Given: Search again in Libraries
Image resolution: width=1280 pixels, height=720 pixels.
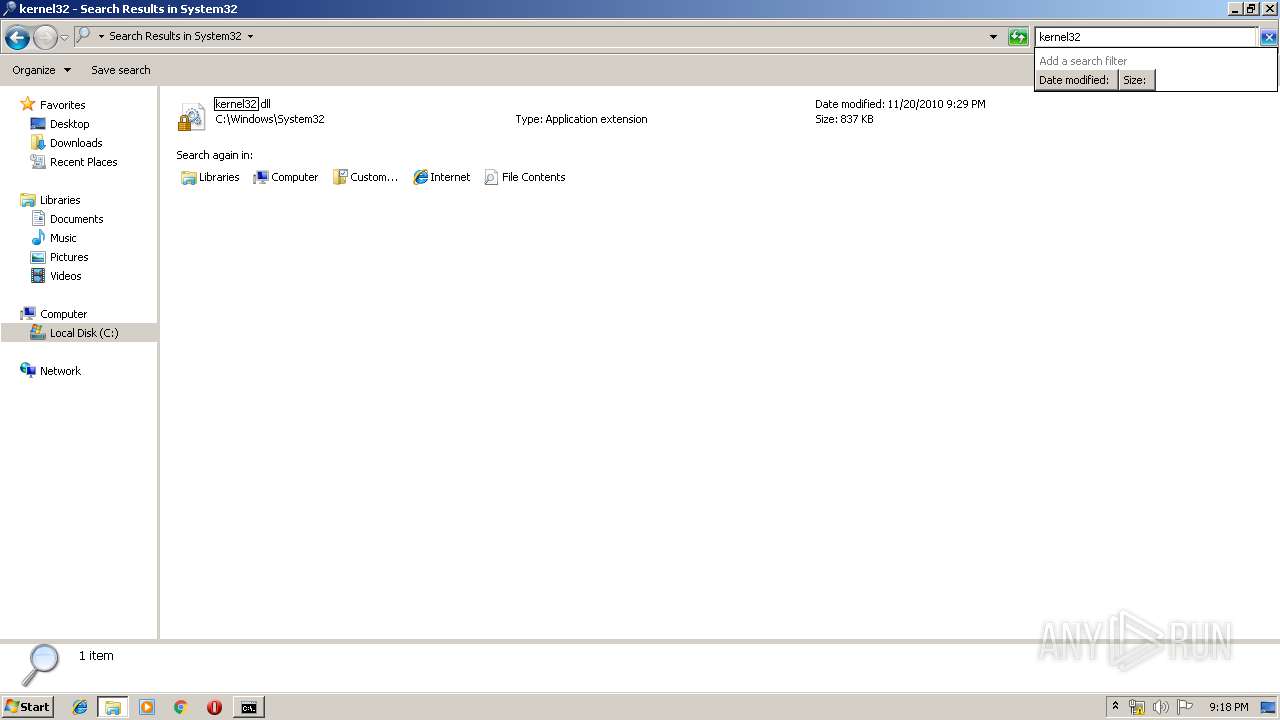Looking at the screenshot, I should (x=210, y=177).
